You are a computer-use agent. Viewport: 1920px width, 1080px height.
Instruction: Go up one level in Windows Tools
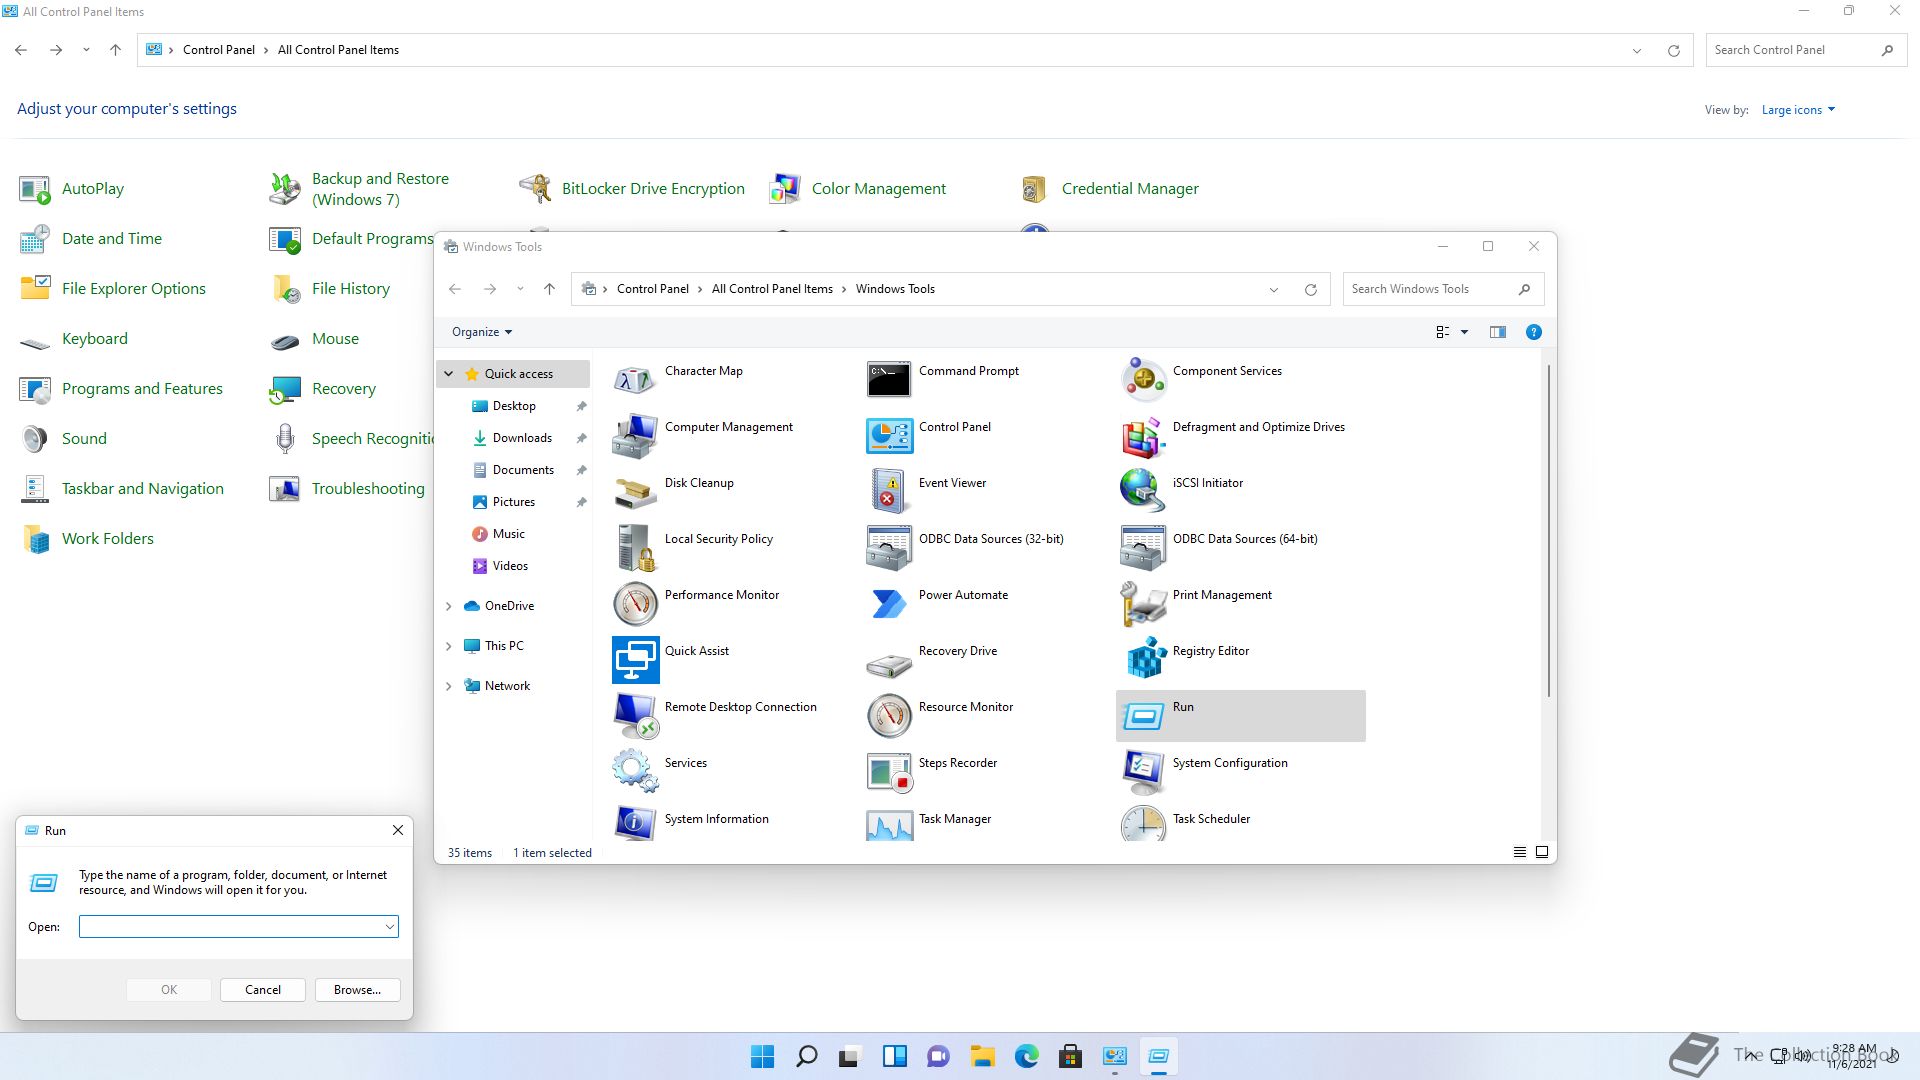(549, 289)
